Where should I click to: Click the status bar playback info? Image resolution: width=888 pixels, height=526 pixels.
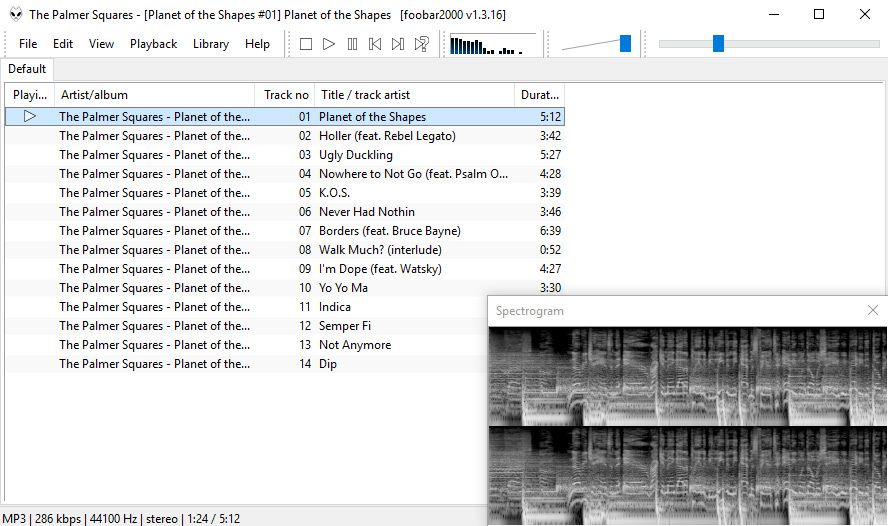(121, 519)
